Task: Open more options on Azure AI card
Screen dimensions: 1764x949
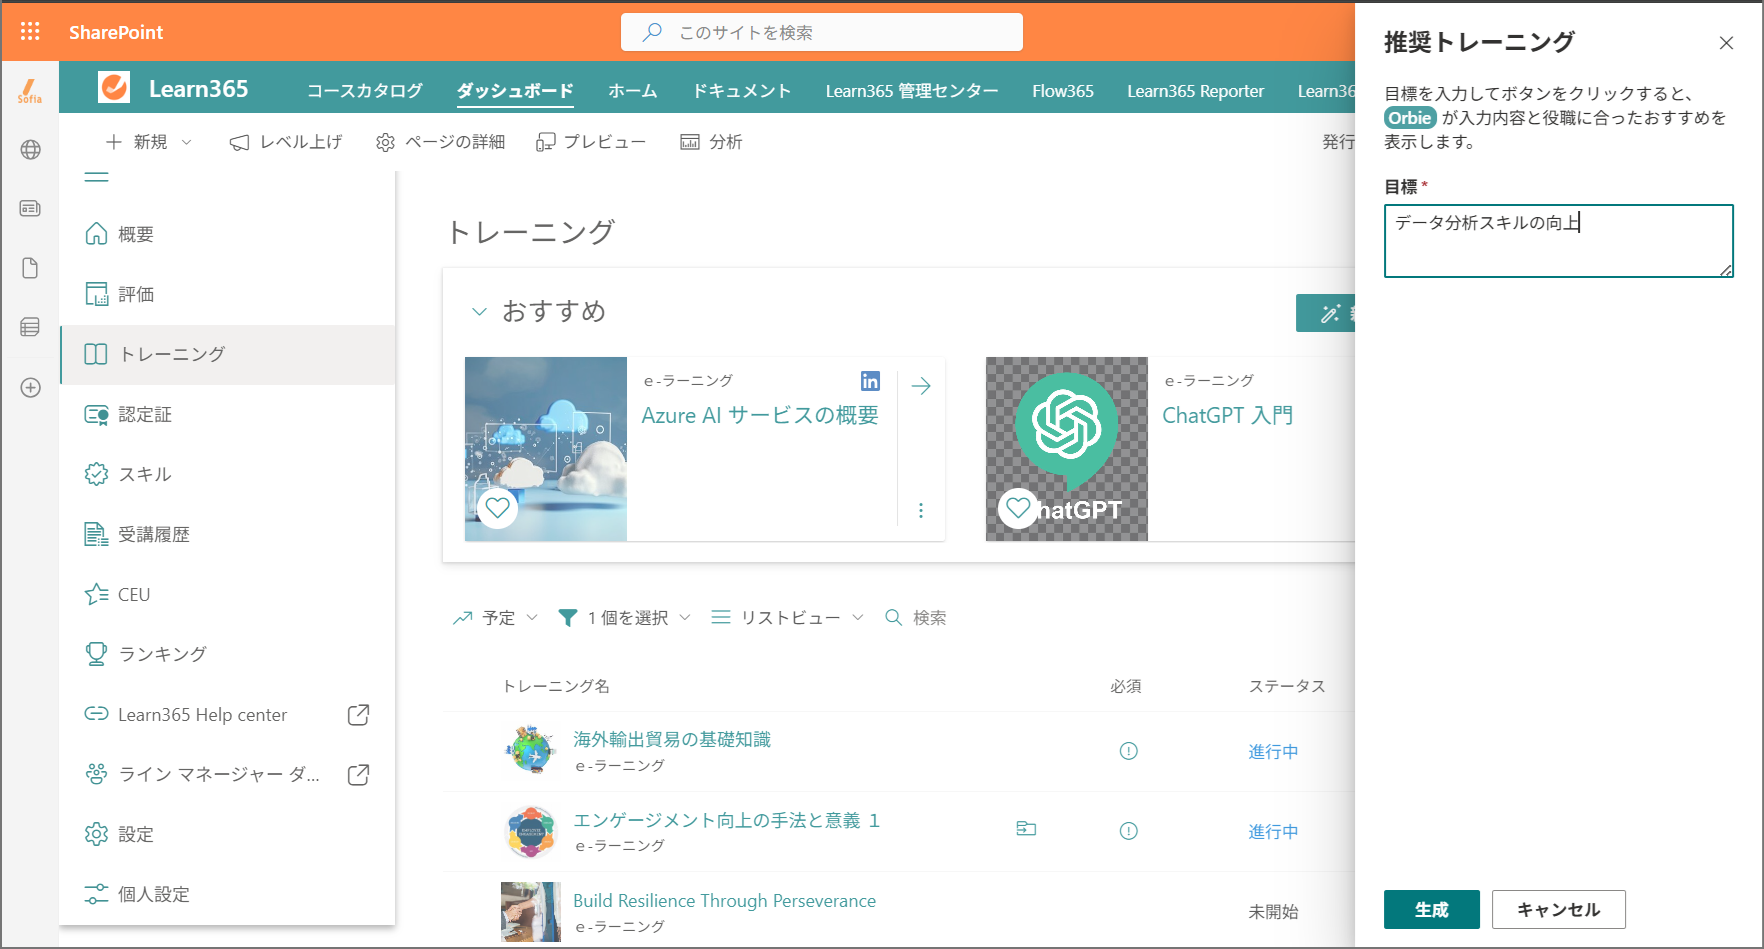Action: (921, 510)
